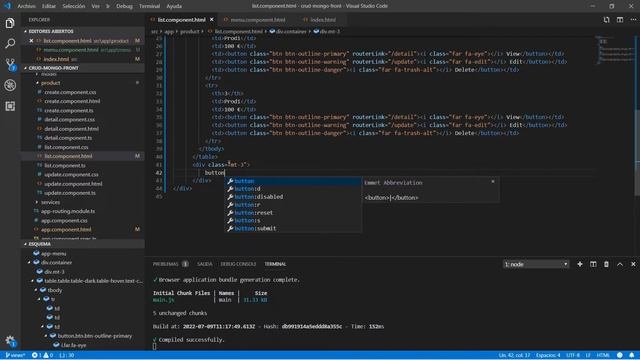Image resolution: width=640 pixels, height=360 pixels.
Task: Split the terminal panel
Action: coord(593,264)
